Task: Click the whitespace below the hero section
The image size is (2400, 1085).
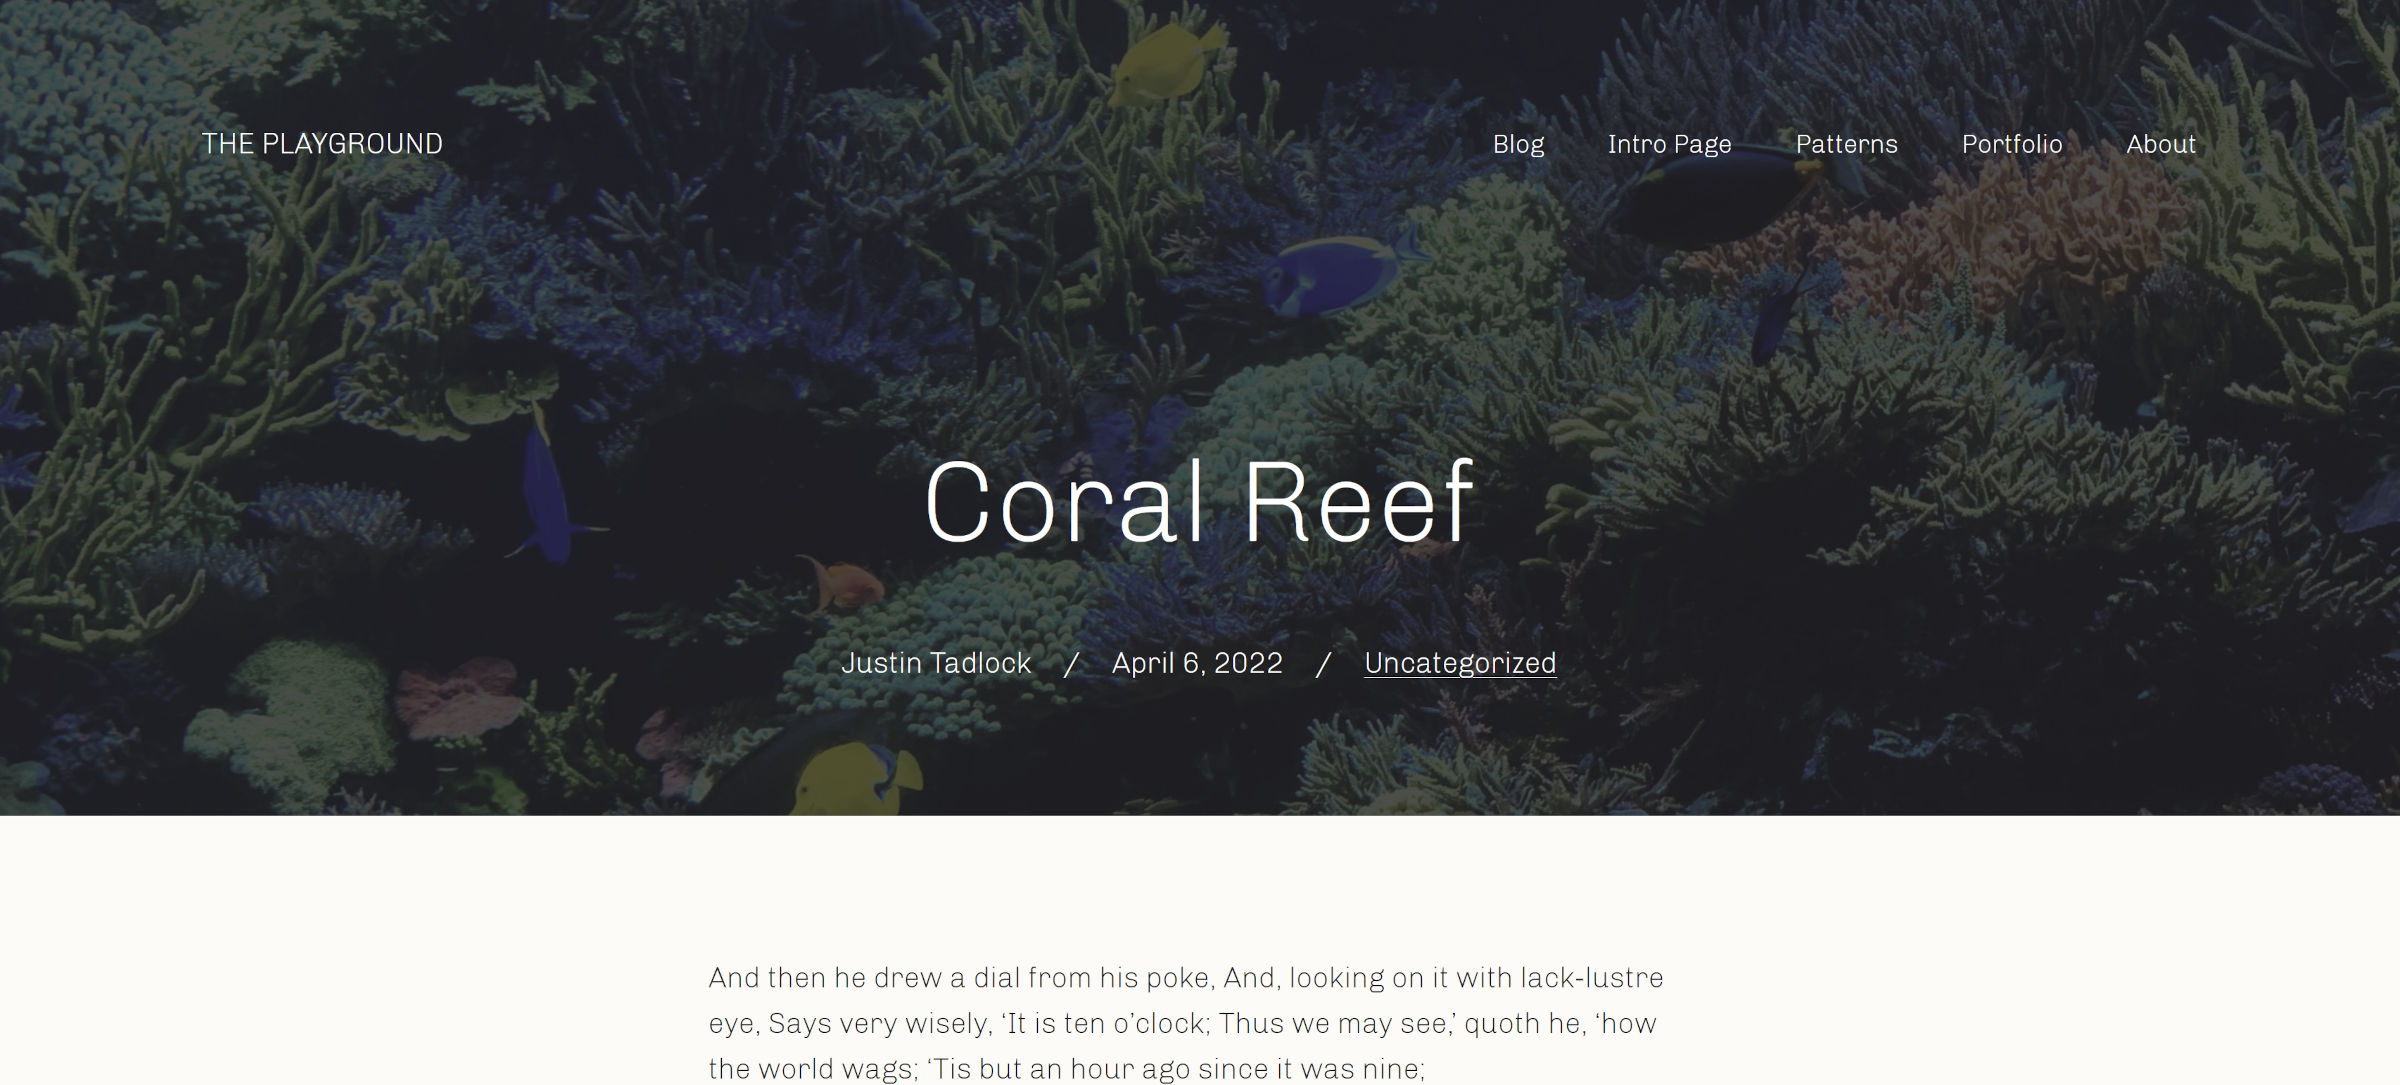Action: coord(1200,880)
